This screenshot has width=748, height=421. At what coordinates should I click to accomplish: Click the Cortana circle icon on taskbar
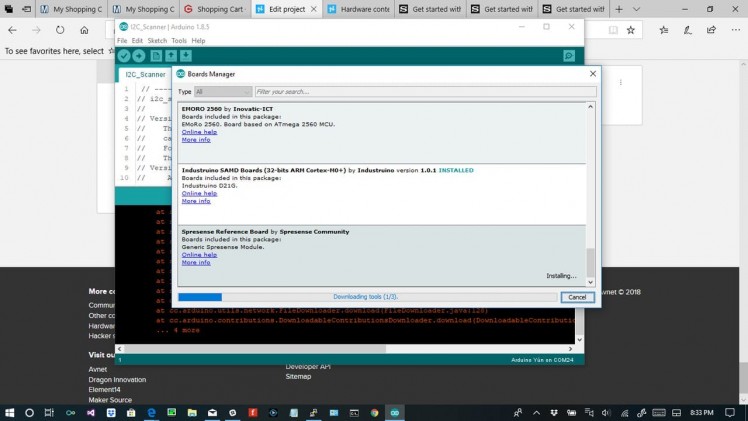click(x=29, y=412)
